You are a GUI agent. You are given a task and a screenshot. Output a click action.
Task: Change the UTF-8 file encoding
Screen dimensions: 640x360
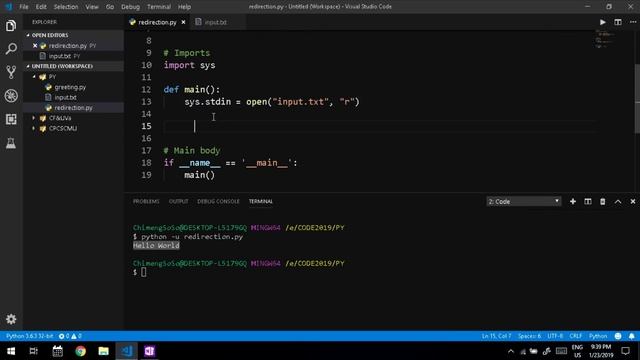(x=555, y=336)
